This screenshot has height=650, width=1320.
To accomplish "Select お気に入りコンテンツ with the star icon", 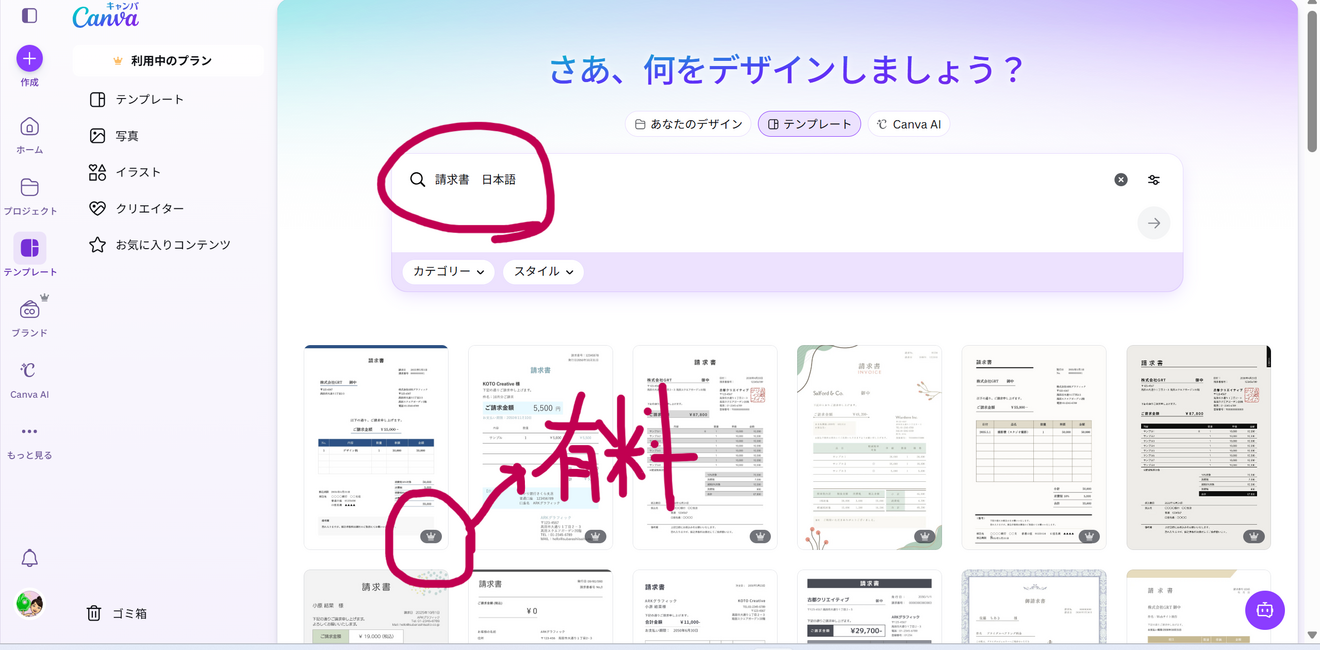I will click(x=96, y=244).
